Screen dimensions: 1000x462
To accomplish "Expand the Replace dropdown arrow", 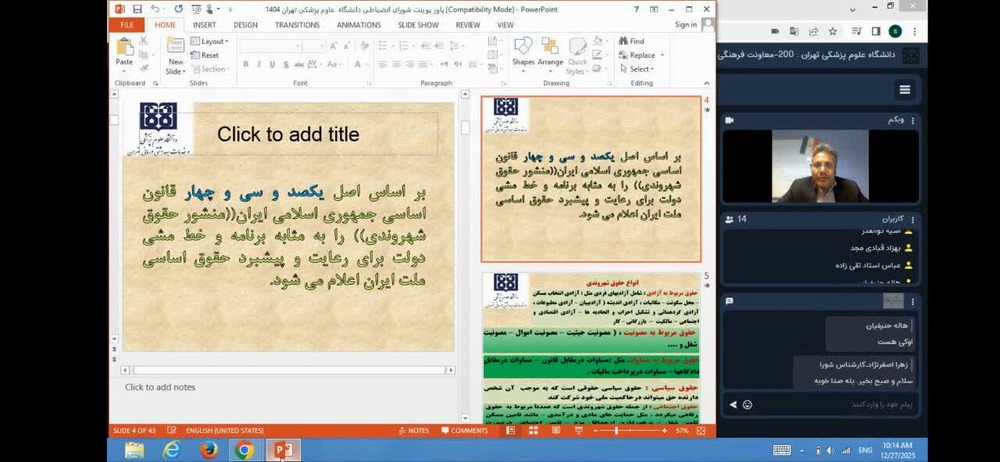I will (x=660, y=55).
